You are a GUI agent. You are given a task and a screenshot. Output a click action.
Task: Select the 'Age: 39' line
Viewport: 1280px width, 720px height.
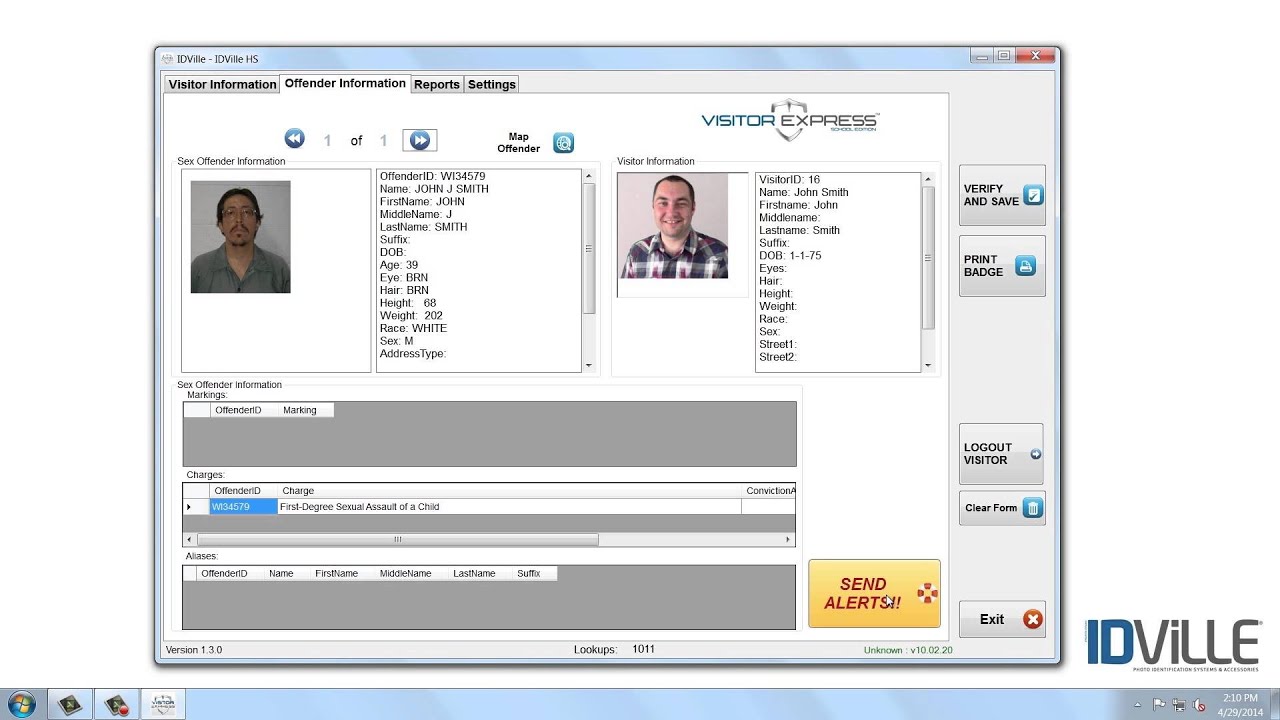coord(399,265)
